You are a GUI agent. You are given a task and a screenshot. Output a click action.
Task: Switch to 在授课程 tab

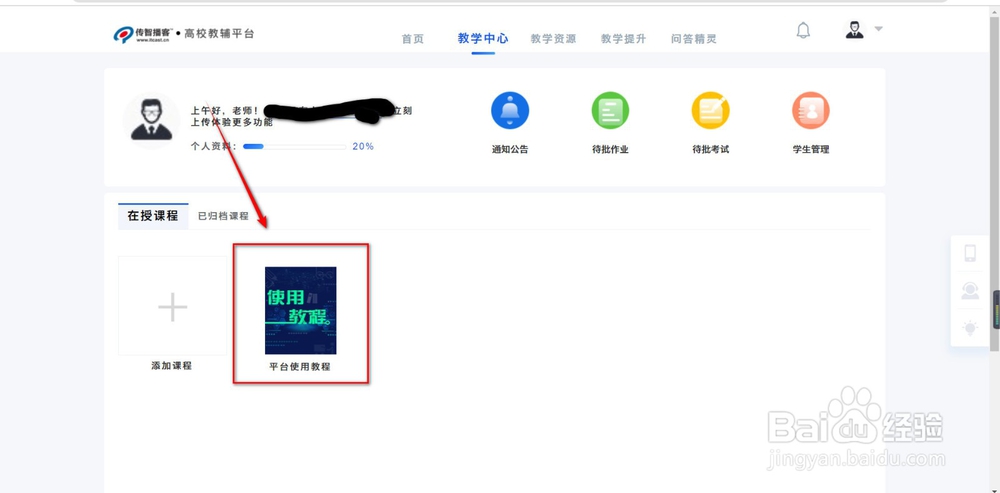click(x=153, y=216)
